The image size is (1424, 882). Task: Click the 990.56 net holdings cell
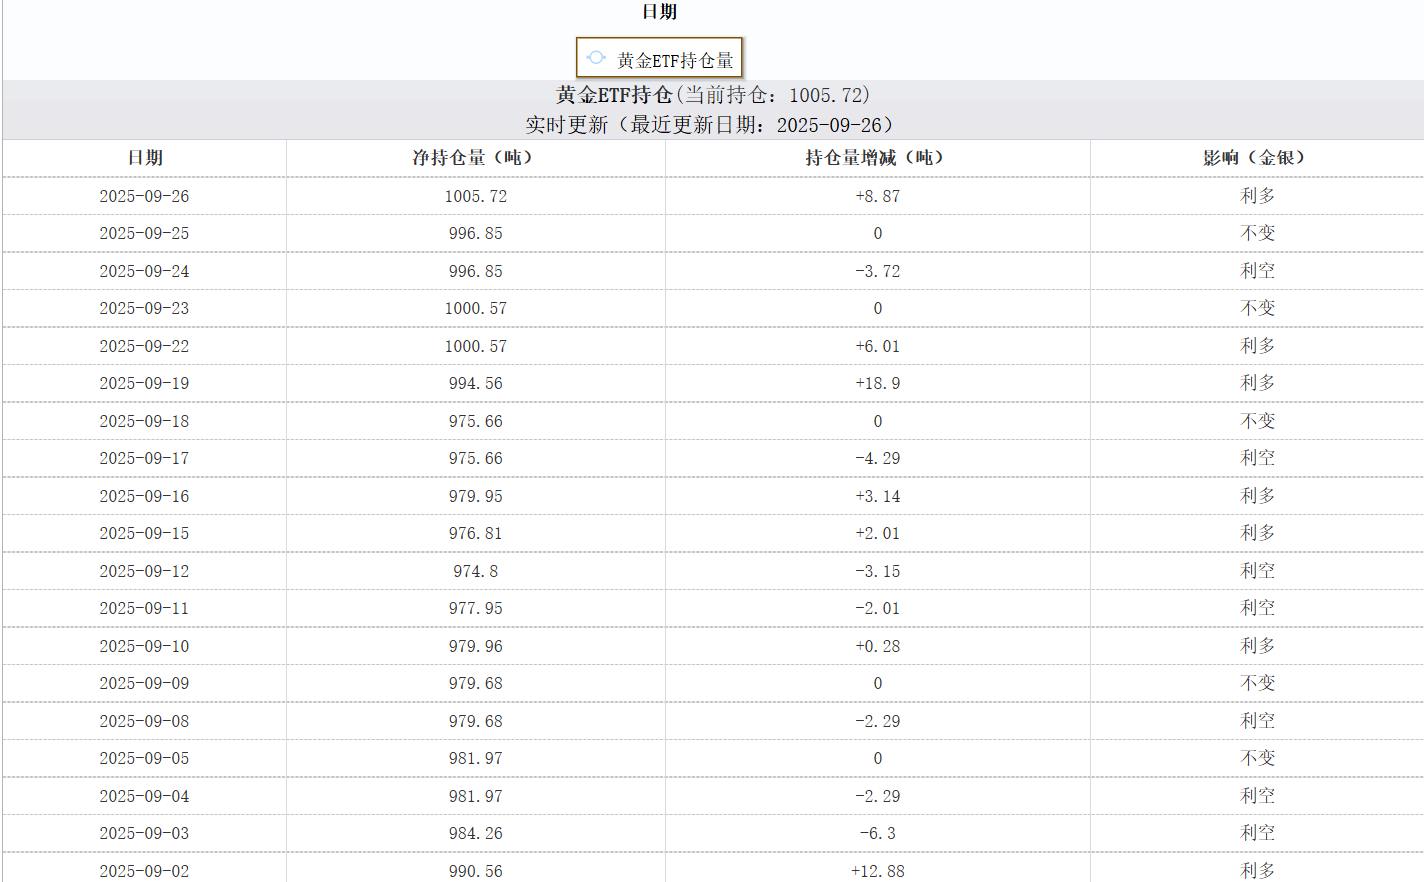click(476, 871)
